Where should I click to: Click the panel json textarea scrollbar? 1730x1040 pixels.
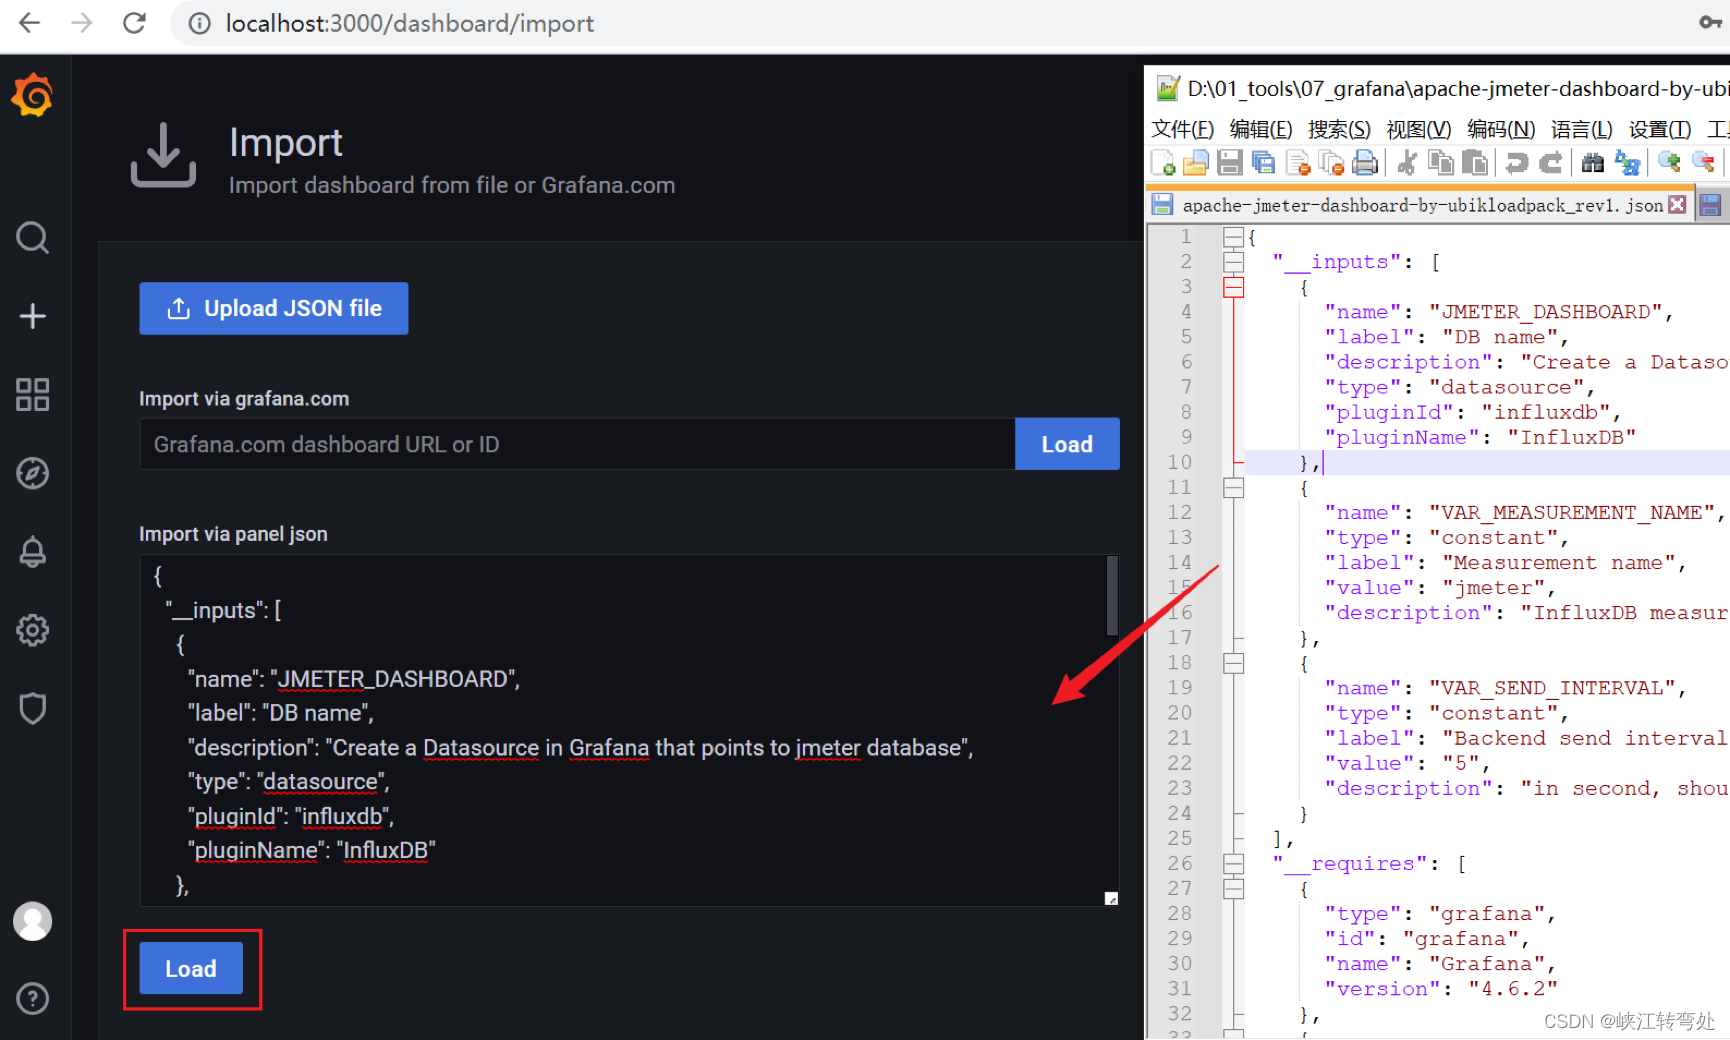point(1111,597)
